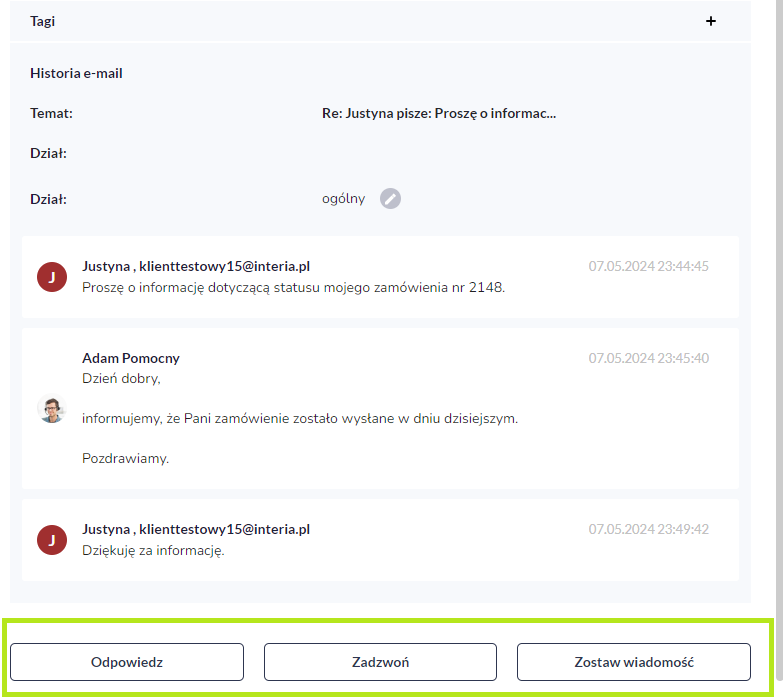Click the Zostaw wiadomość button
Screen dimensions: 783x700
pos(634,662)
